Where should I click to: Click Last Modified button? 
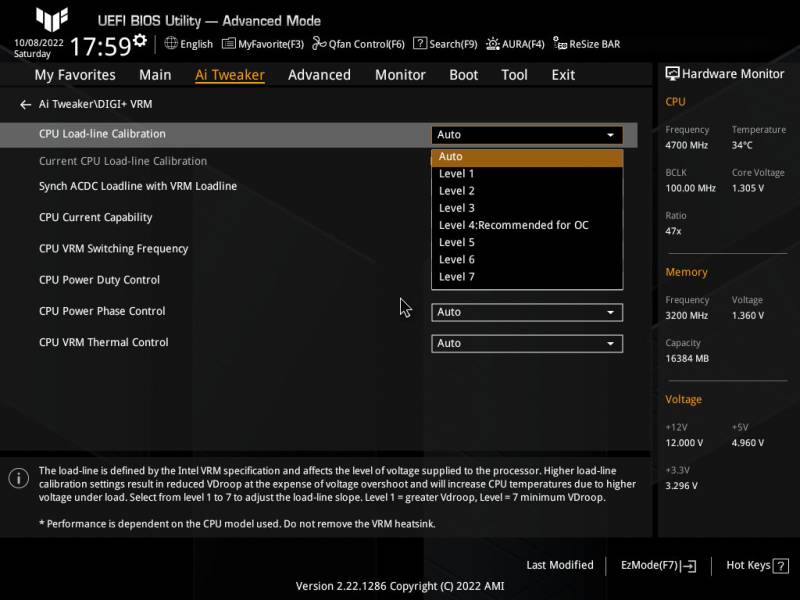560,565
